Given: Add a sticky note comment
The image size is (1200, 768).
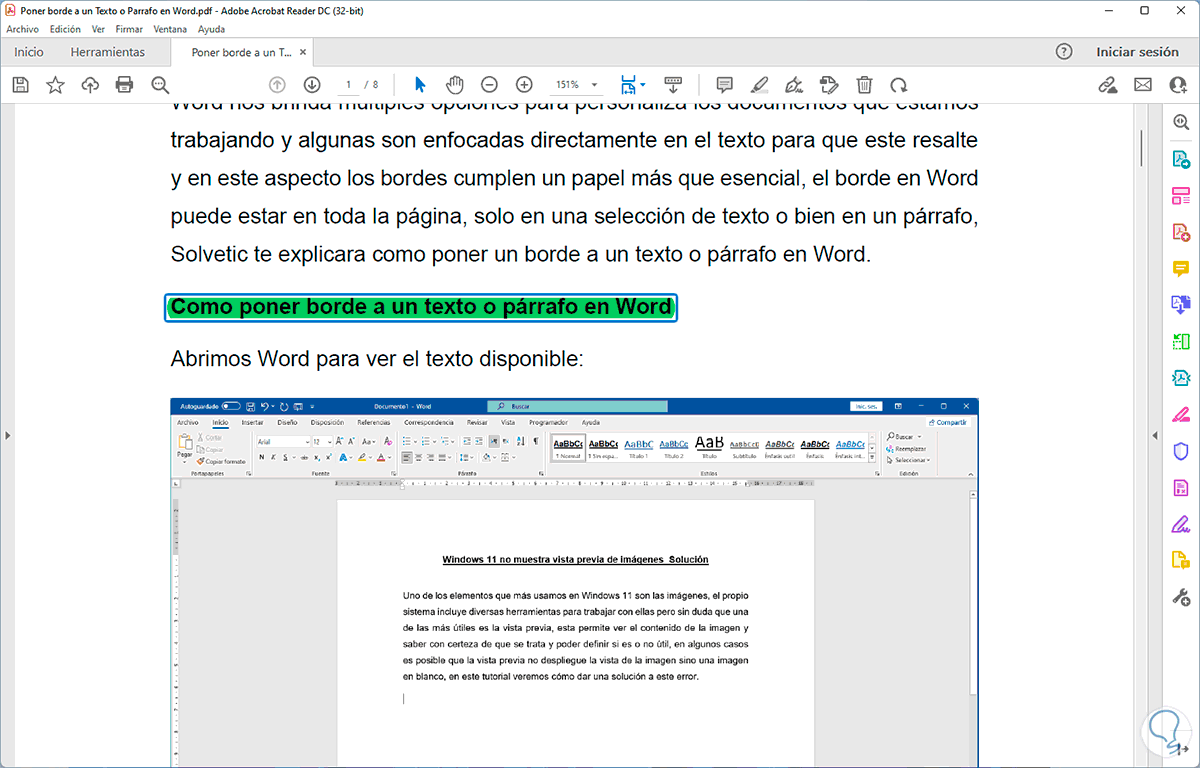Looking at the screenshot, I should point(725,85).
